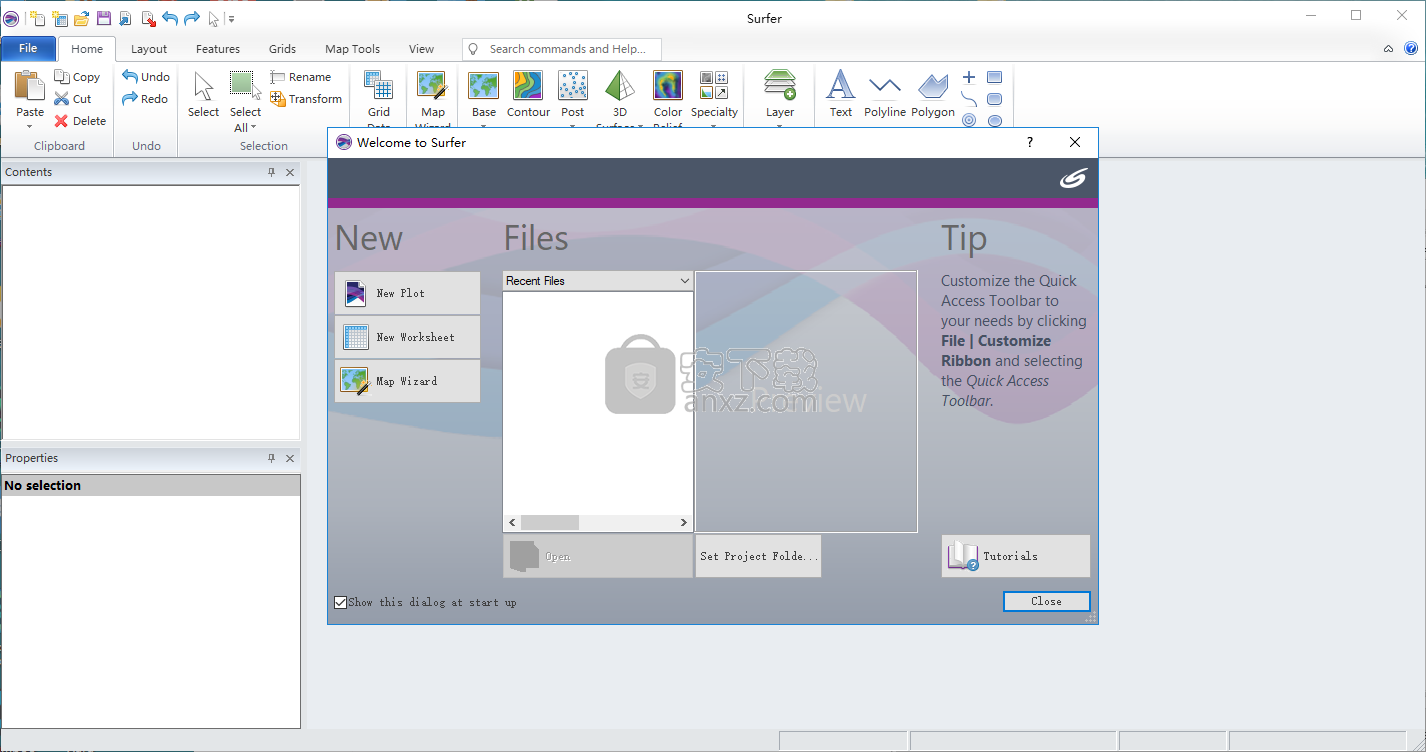Click left arrow of files list scrollbar
This screenshot has width=1426, height=752.
(512, 522)
